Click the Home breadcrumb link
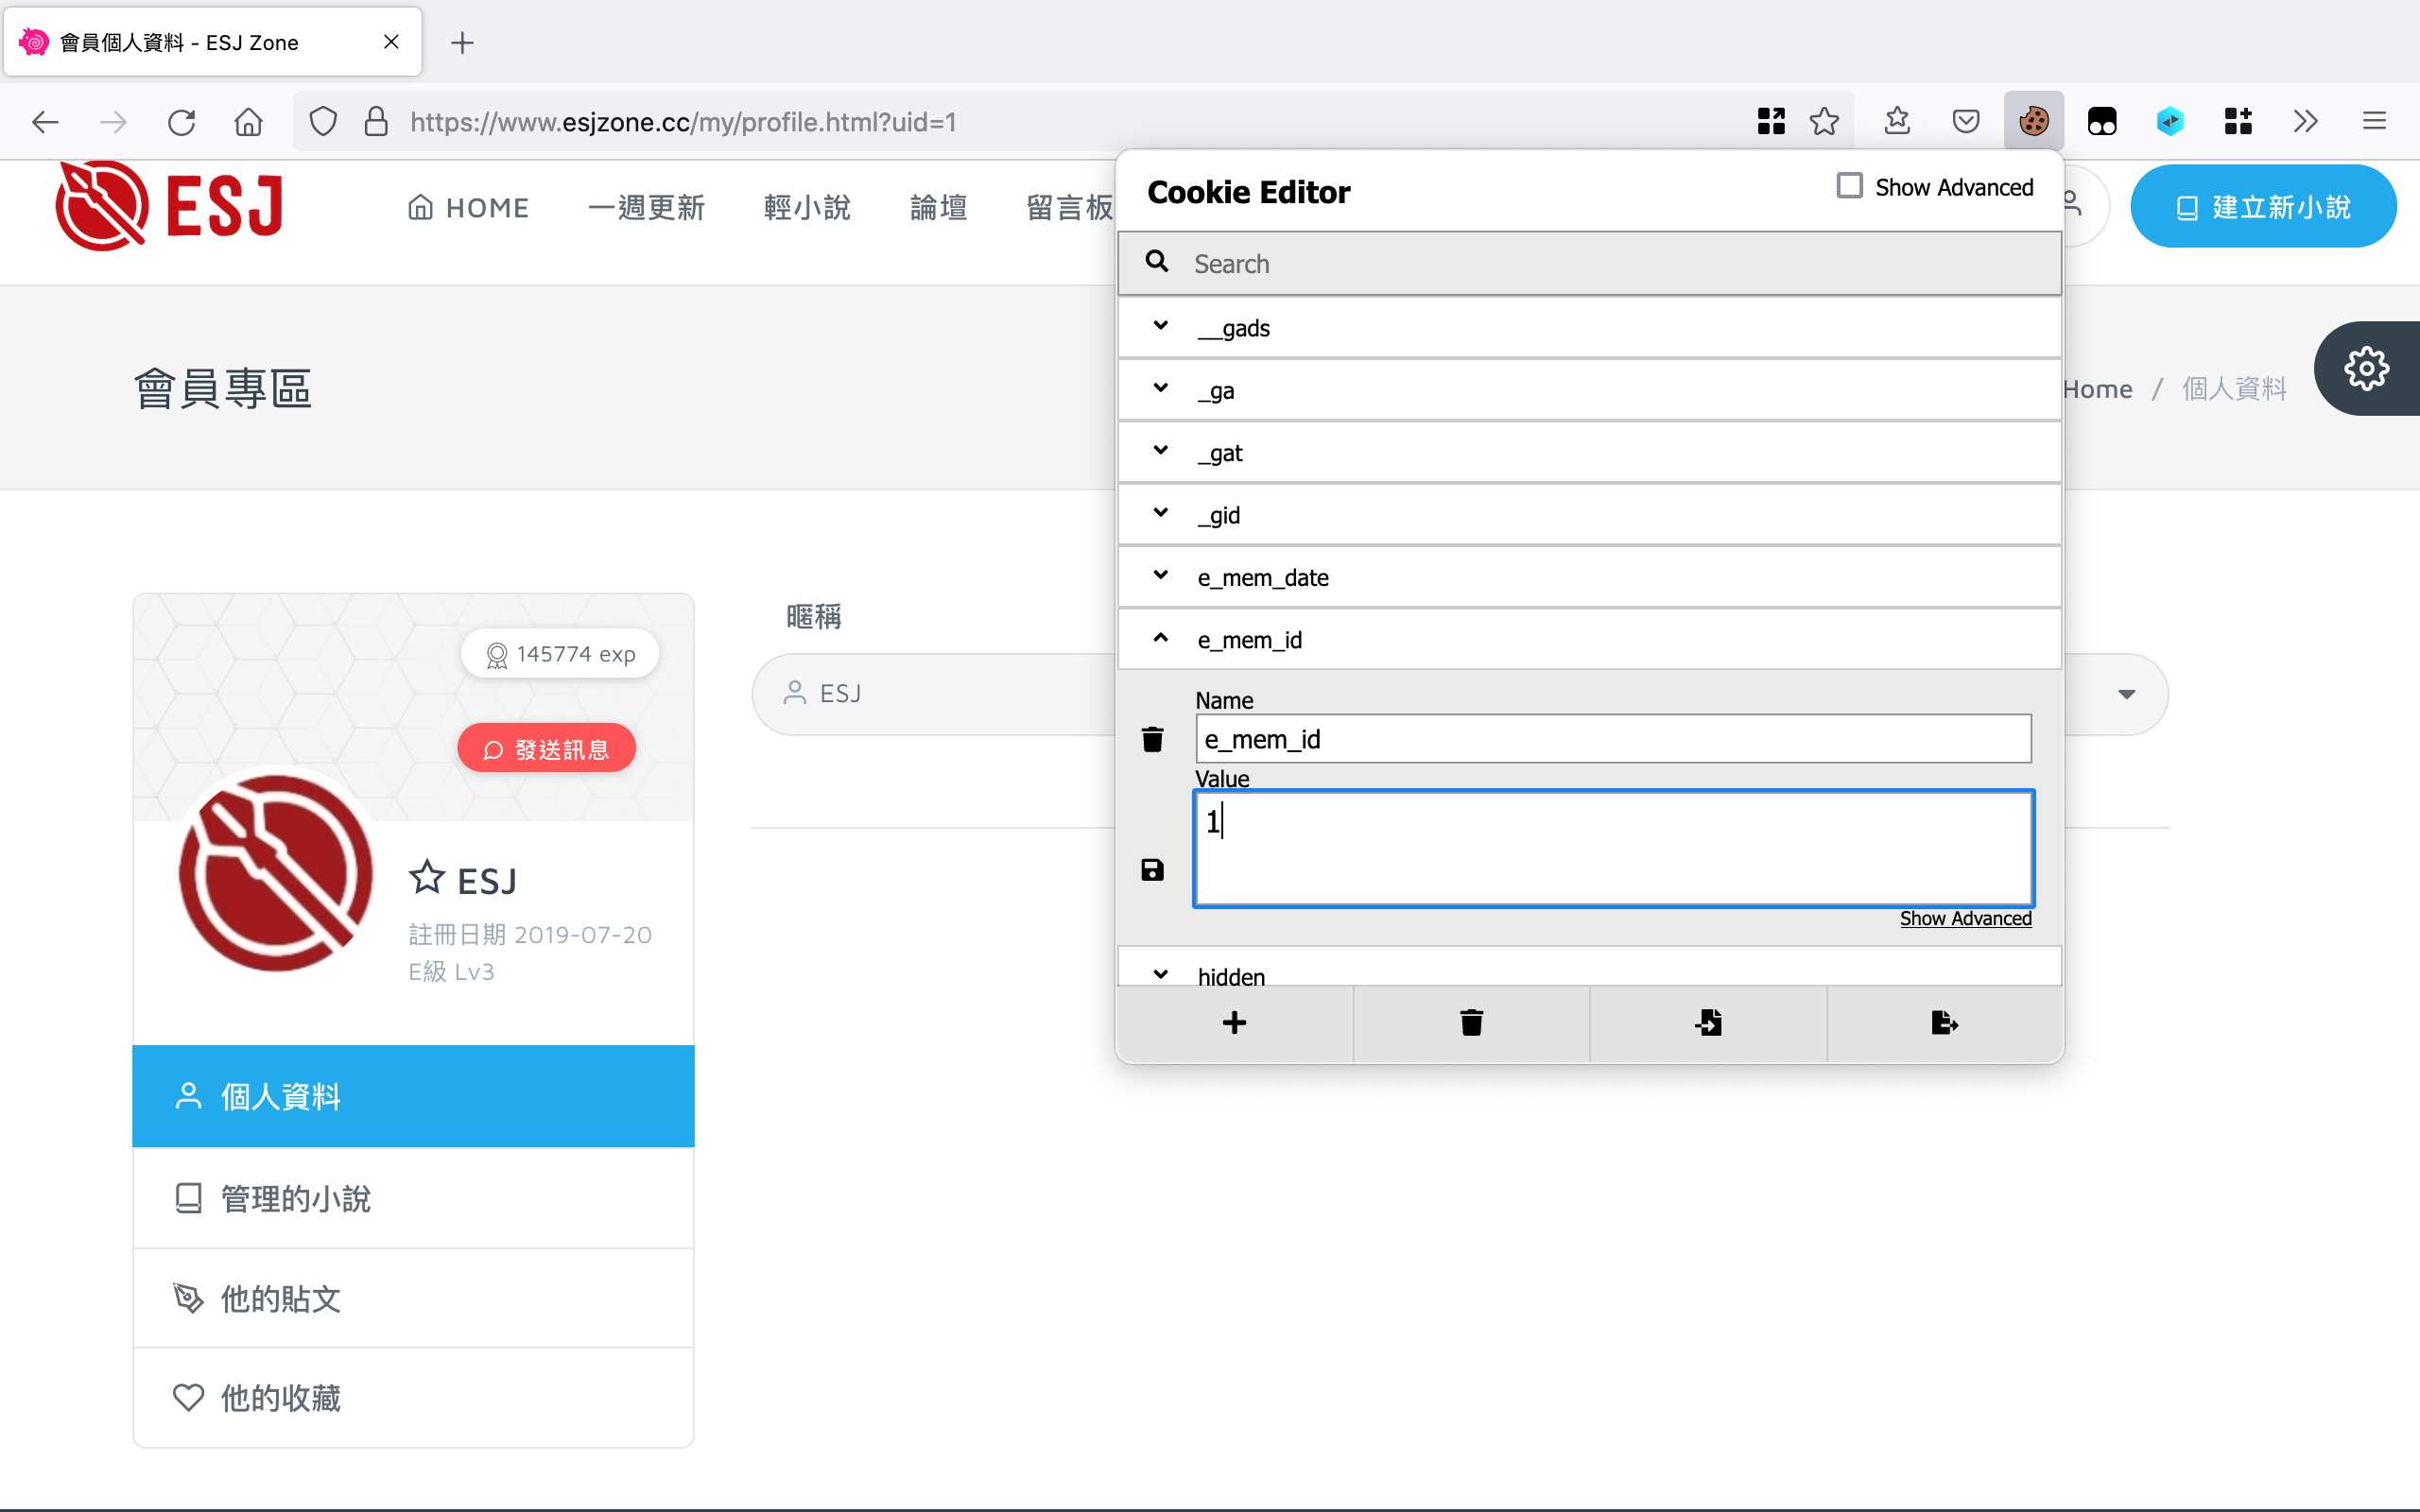 (x=2097, y=388)
